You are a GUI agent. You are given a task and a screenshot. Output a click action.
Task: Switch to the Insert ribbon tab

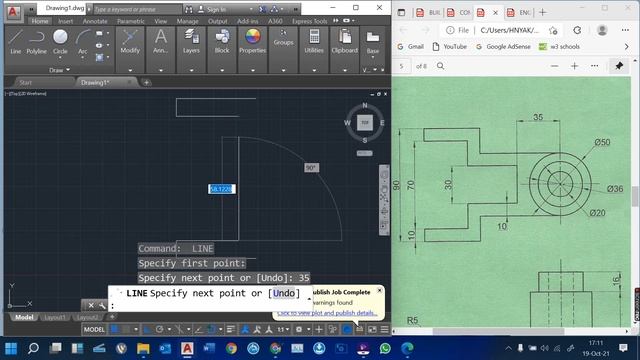pyautogui.click(x=65, y=21)
